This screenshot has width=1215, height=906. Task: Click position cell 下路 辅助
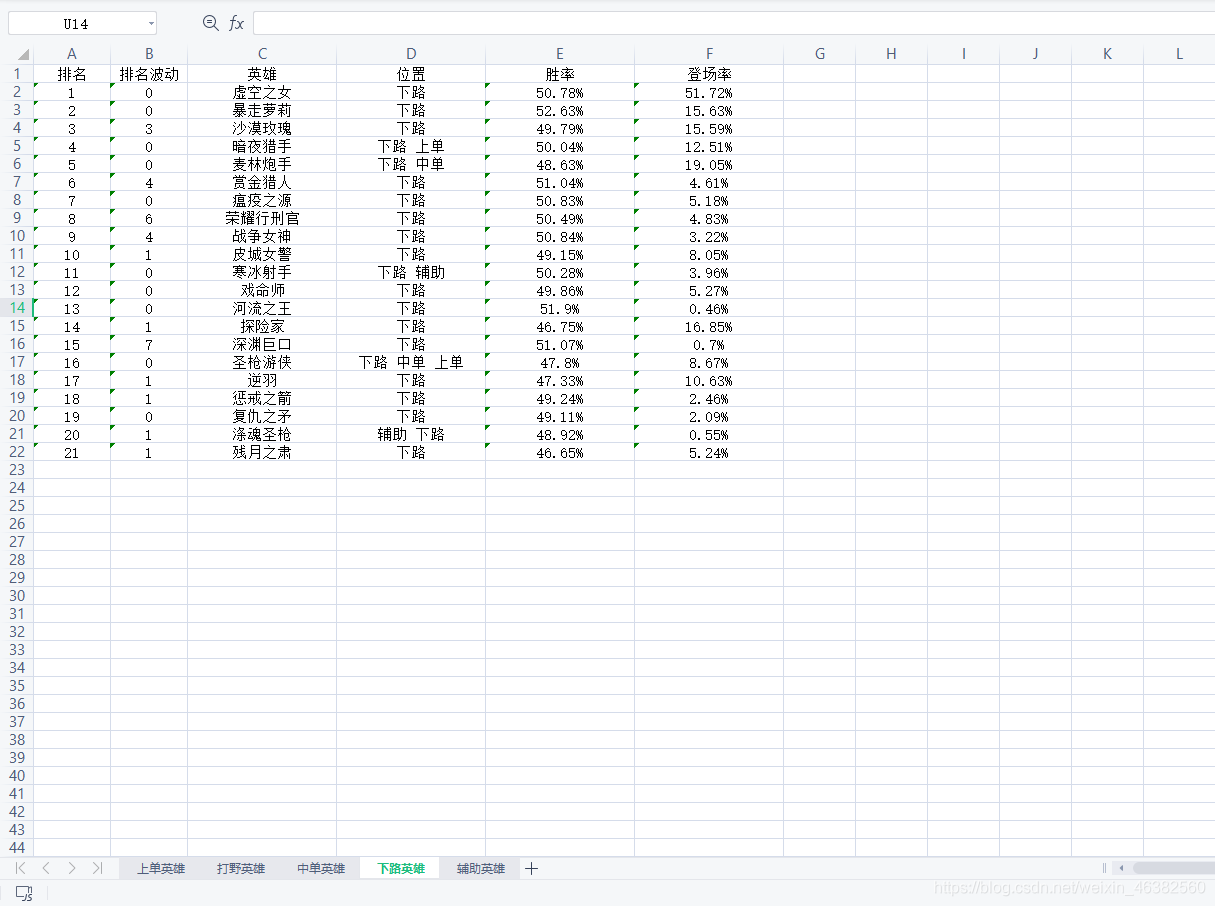(x=411, y=273)
